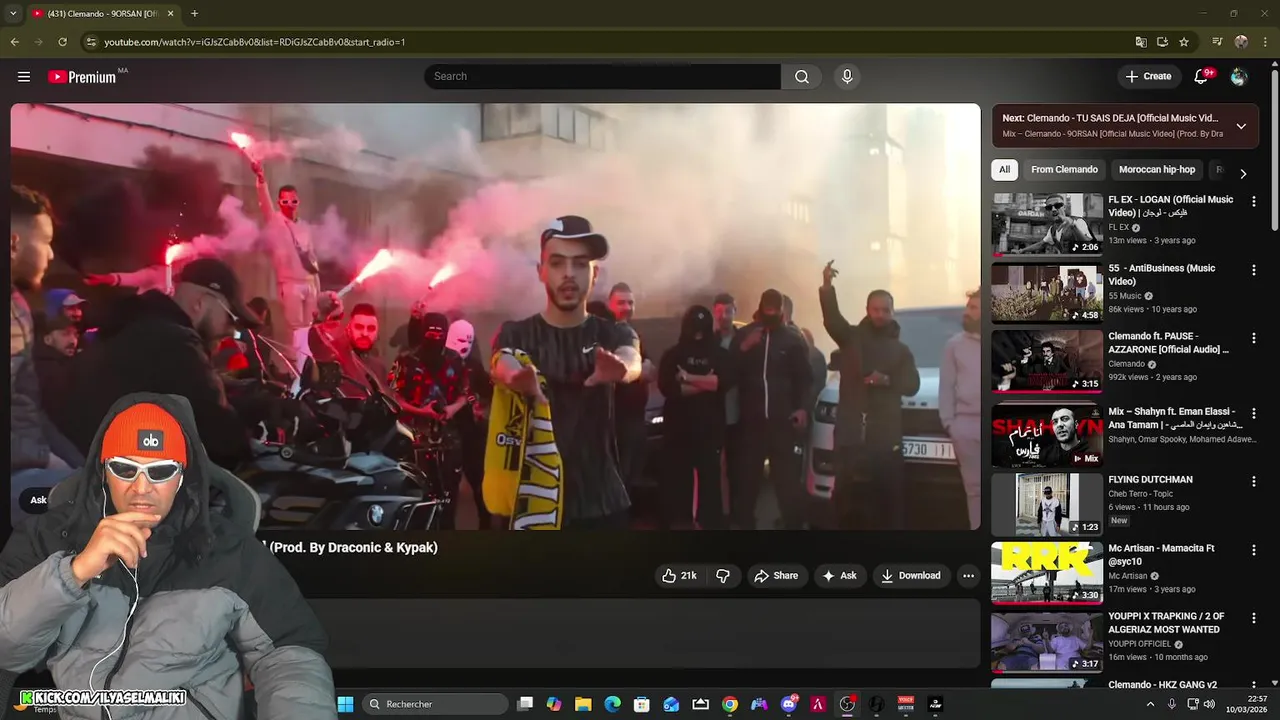Click the Chrome translate page icon
The image size is (1280, 720).
[1141, 42]
